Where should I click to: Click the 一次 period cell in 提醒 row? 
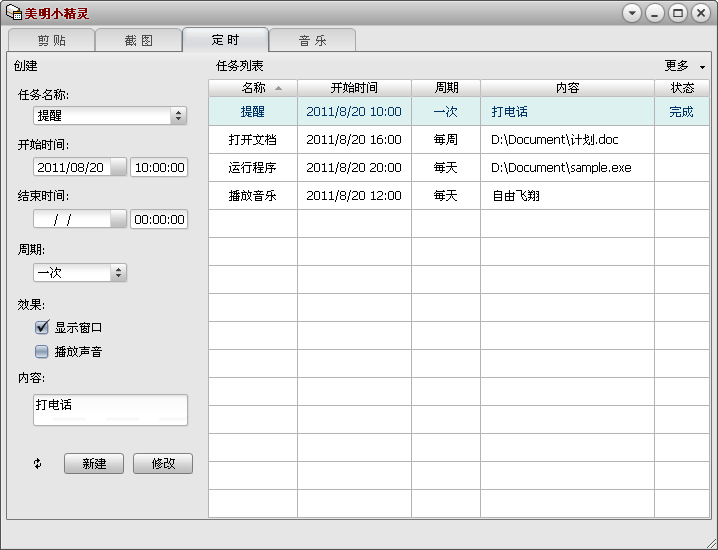tap(446, 111)
